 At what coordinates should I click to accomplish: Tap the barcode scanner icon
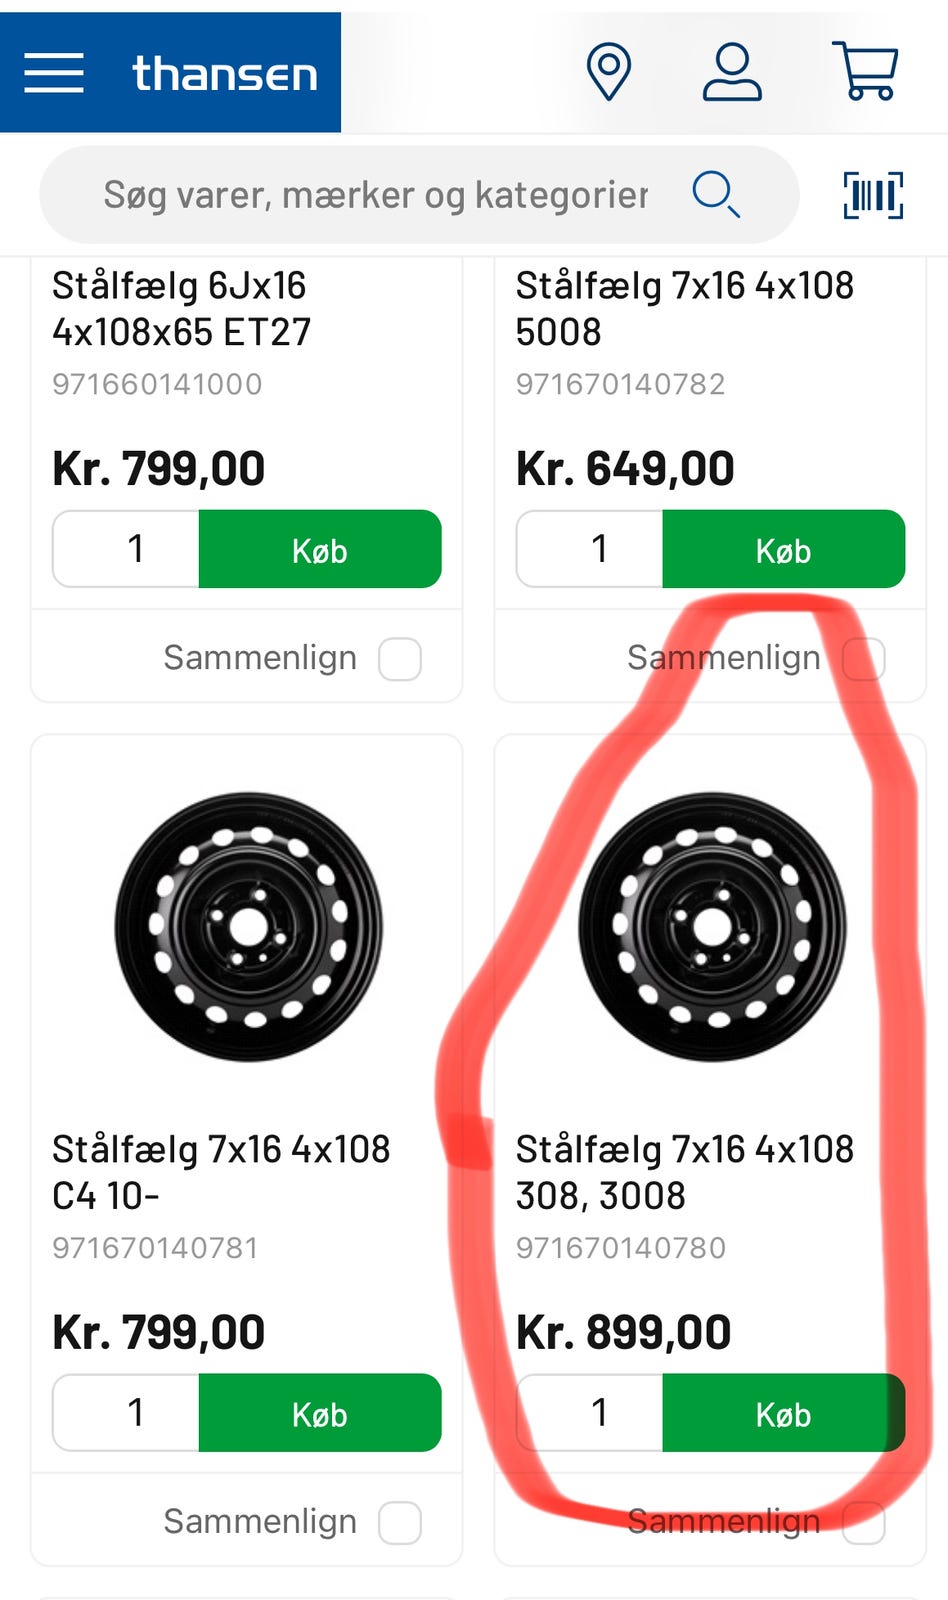pos(873,195)
